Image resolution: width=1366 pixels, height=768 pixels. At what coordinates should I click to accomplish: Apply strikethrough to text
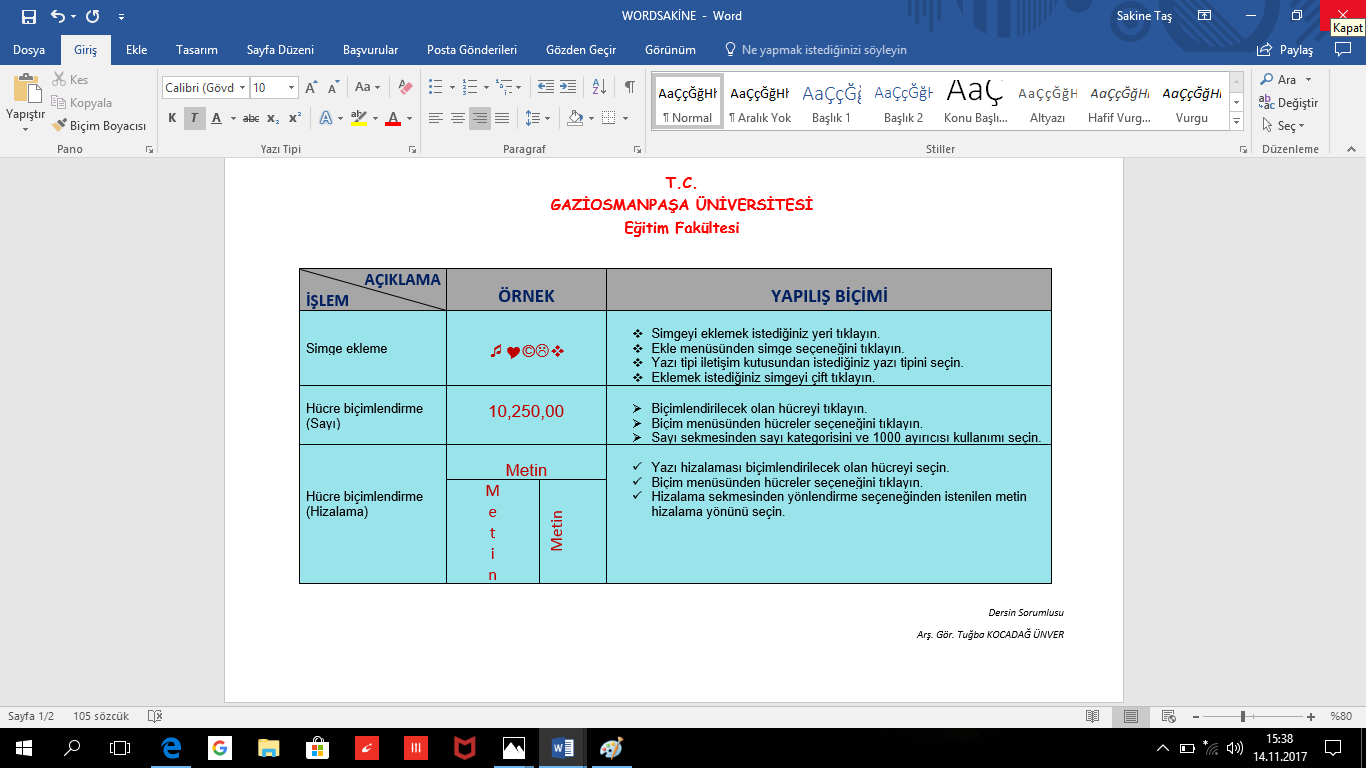point(251,118)
